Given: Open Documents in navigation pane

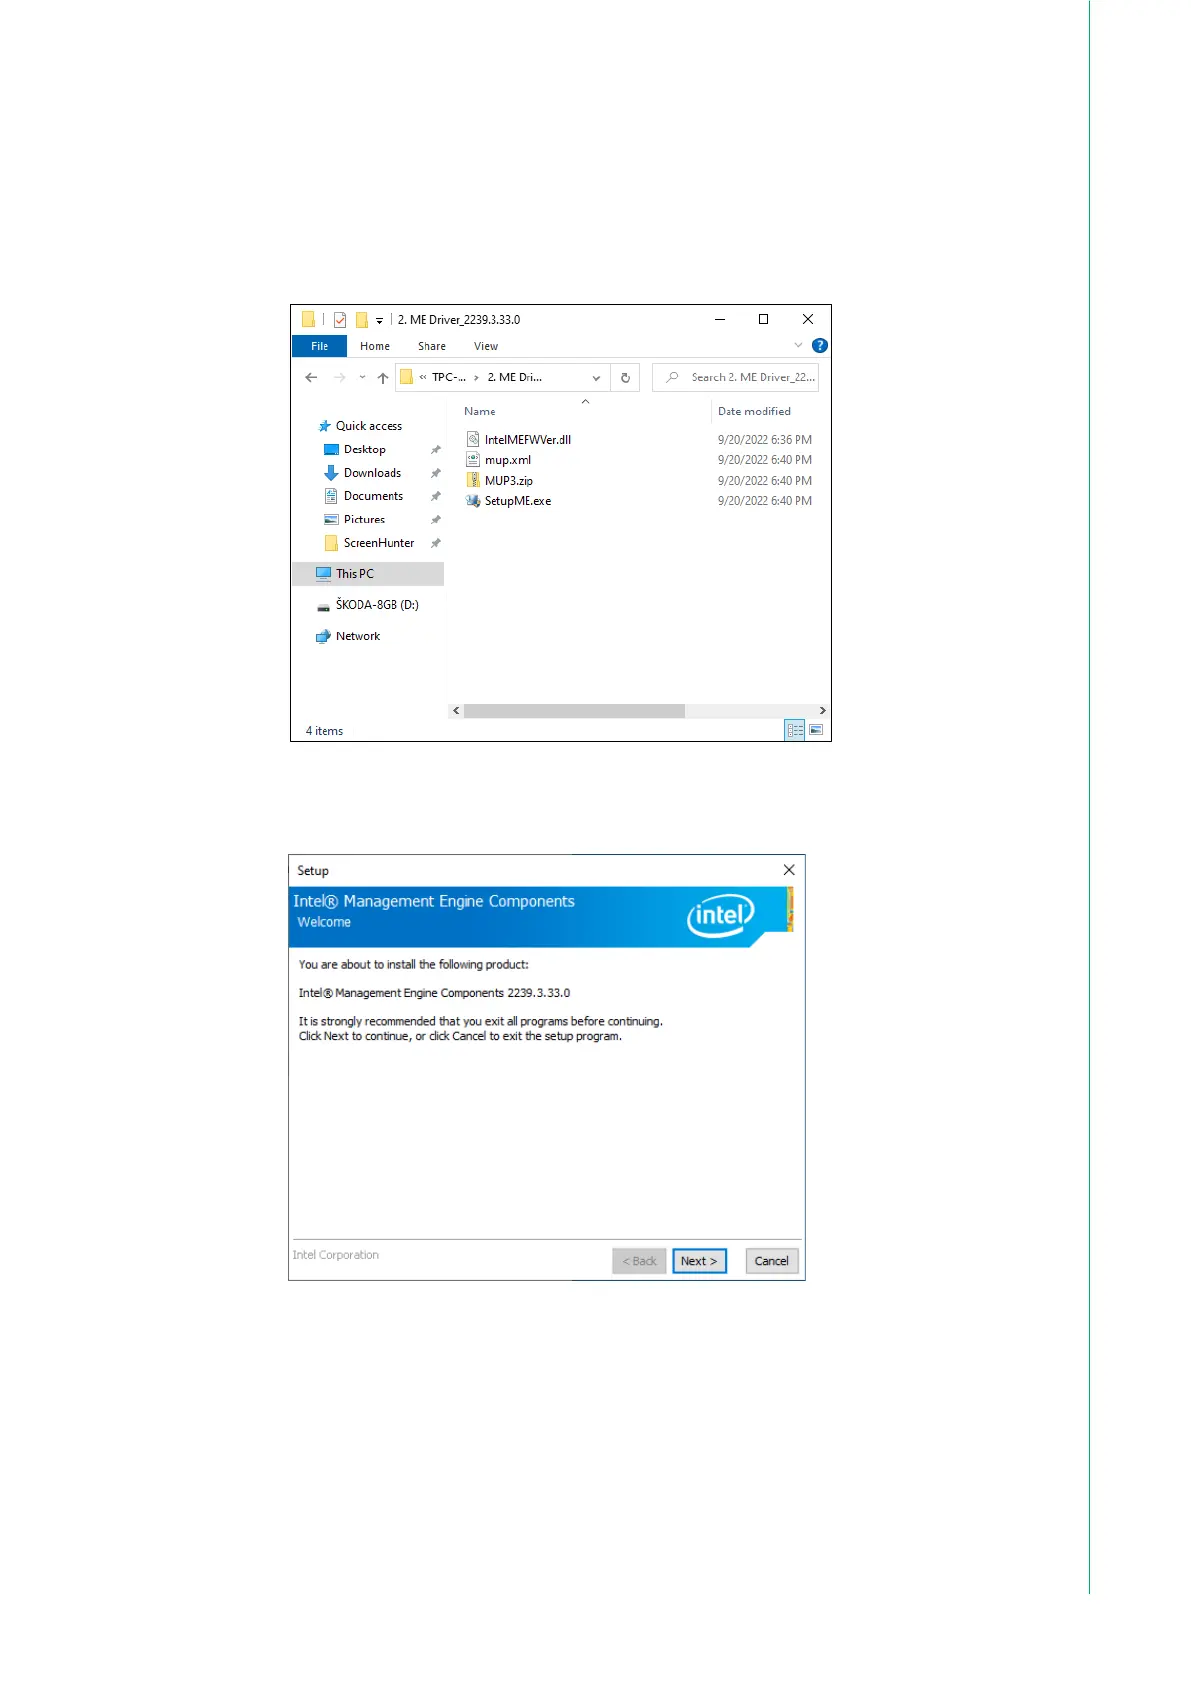Looking at the screenshot, I should (373, 496).
